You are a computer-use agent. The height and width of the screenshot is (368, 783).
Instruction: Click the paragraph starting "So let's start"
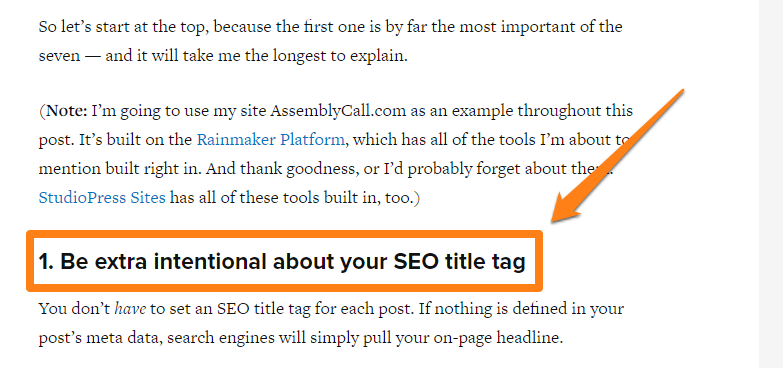331,40
